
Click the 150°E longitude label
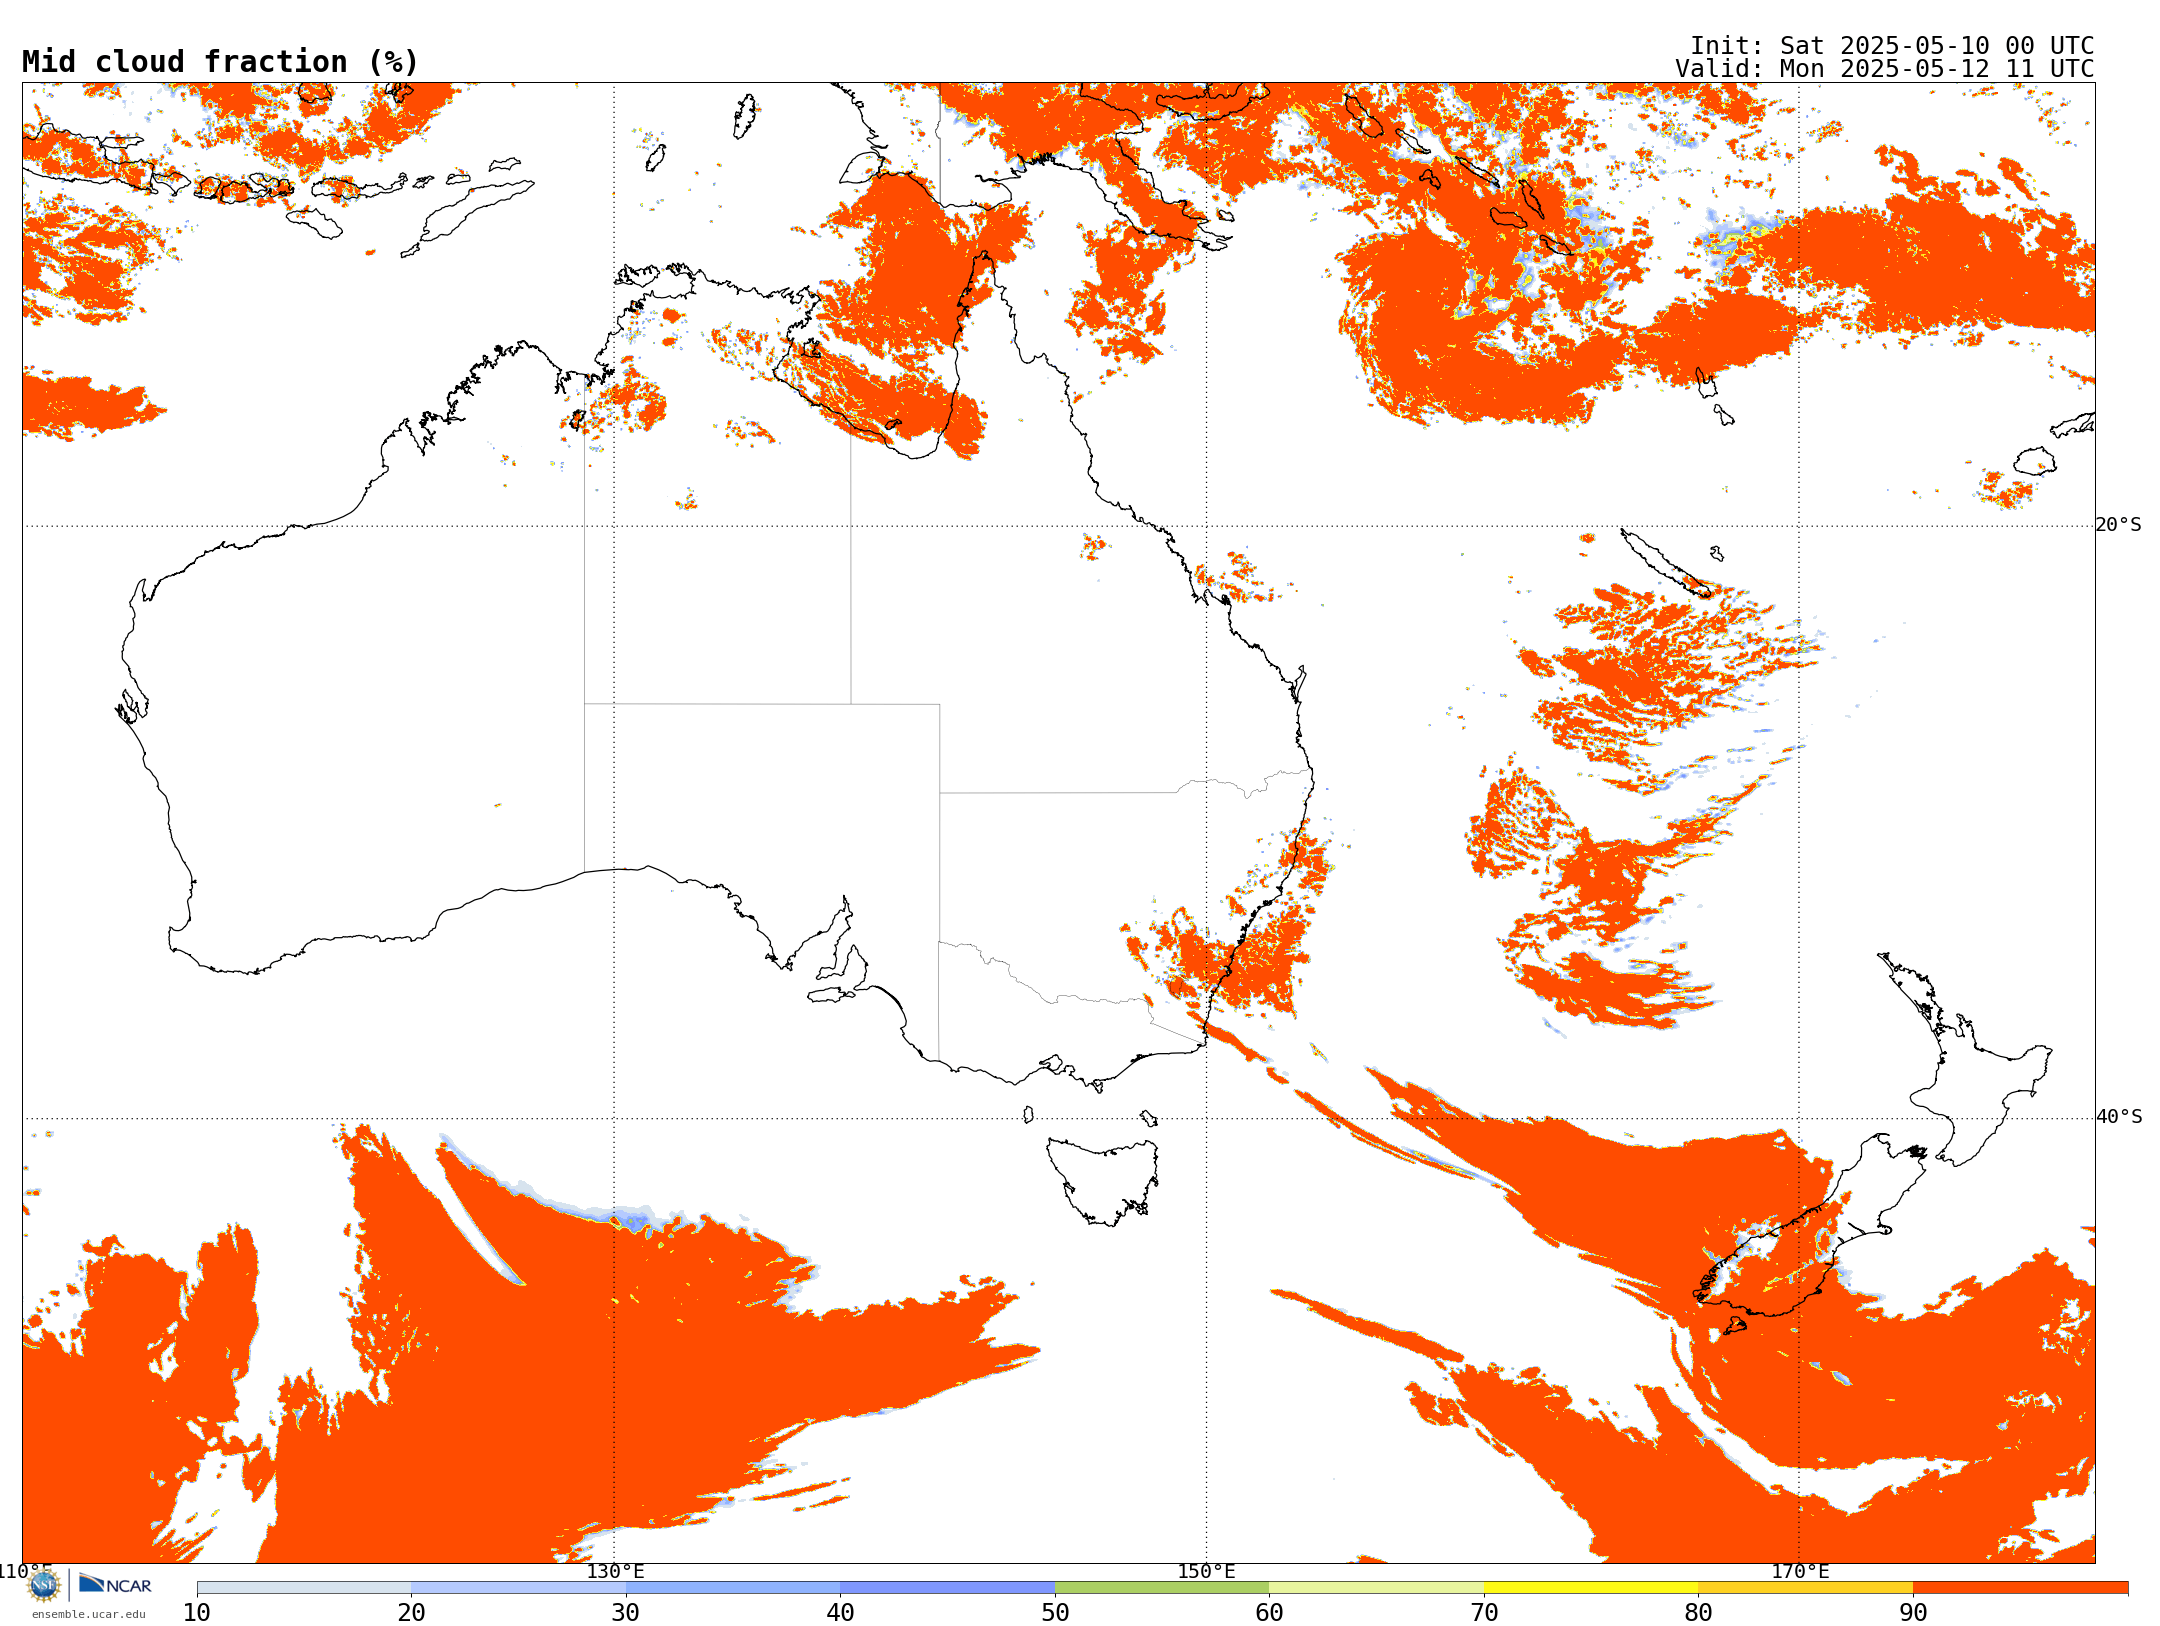point(1206,1571)
